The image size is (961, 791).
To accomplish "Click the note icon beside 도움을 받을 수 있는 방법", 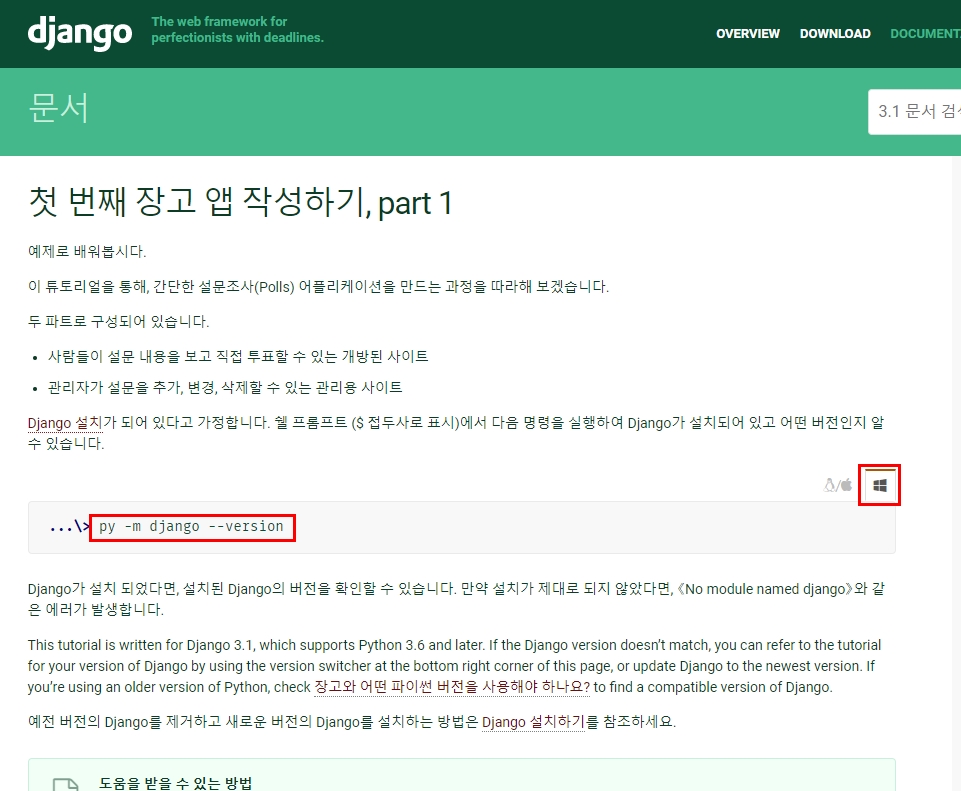I will [65, 784].
